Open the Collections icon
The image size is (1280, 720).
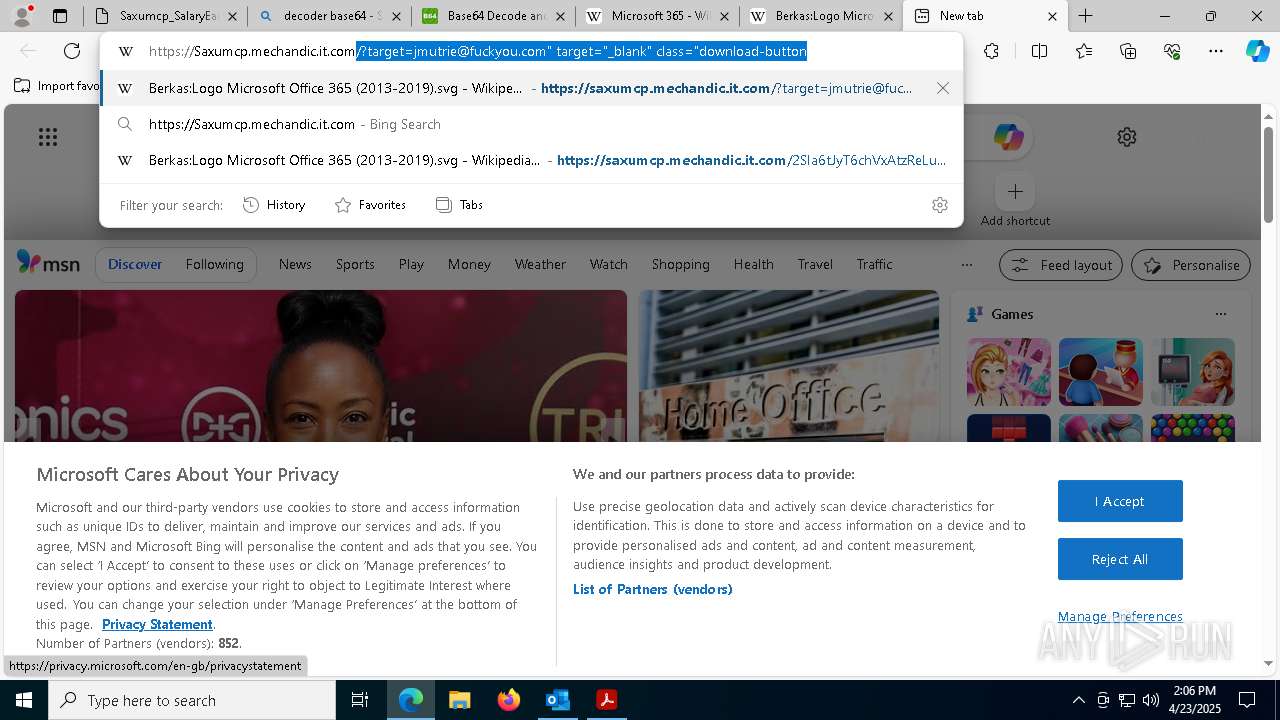[1128, 51]
